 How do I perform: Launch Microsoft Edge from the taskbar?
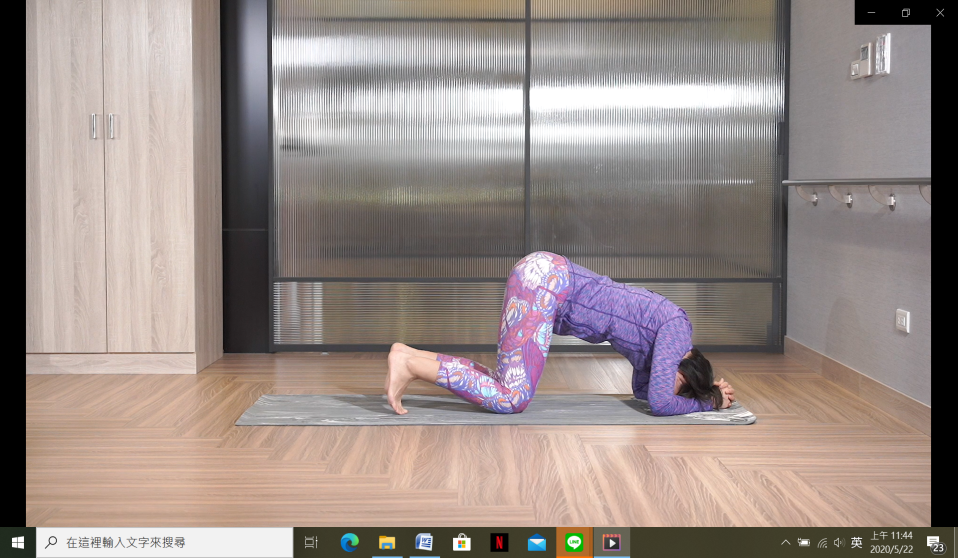pos(349,543)
